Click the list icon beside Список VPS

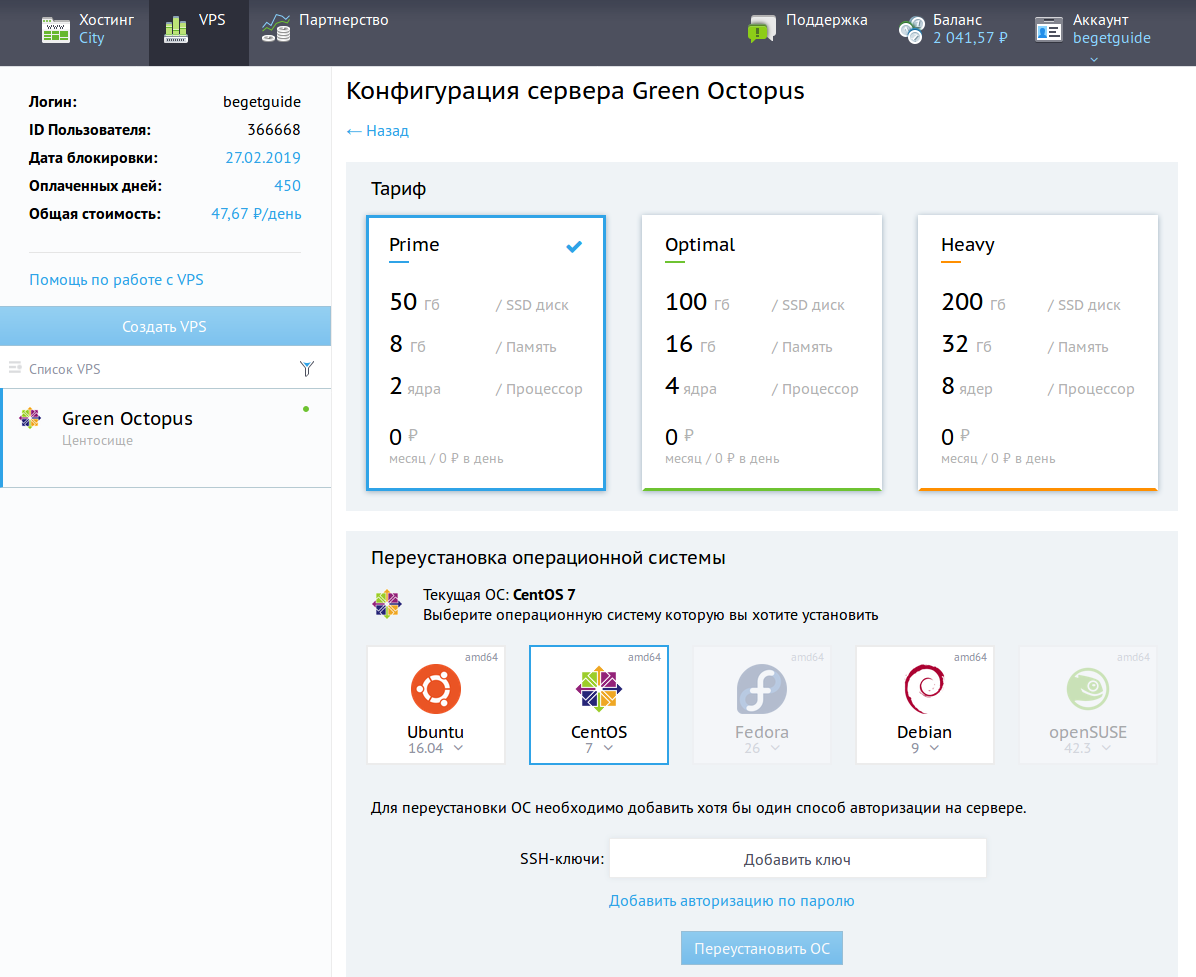15,368
